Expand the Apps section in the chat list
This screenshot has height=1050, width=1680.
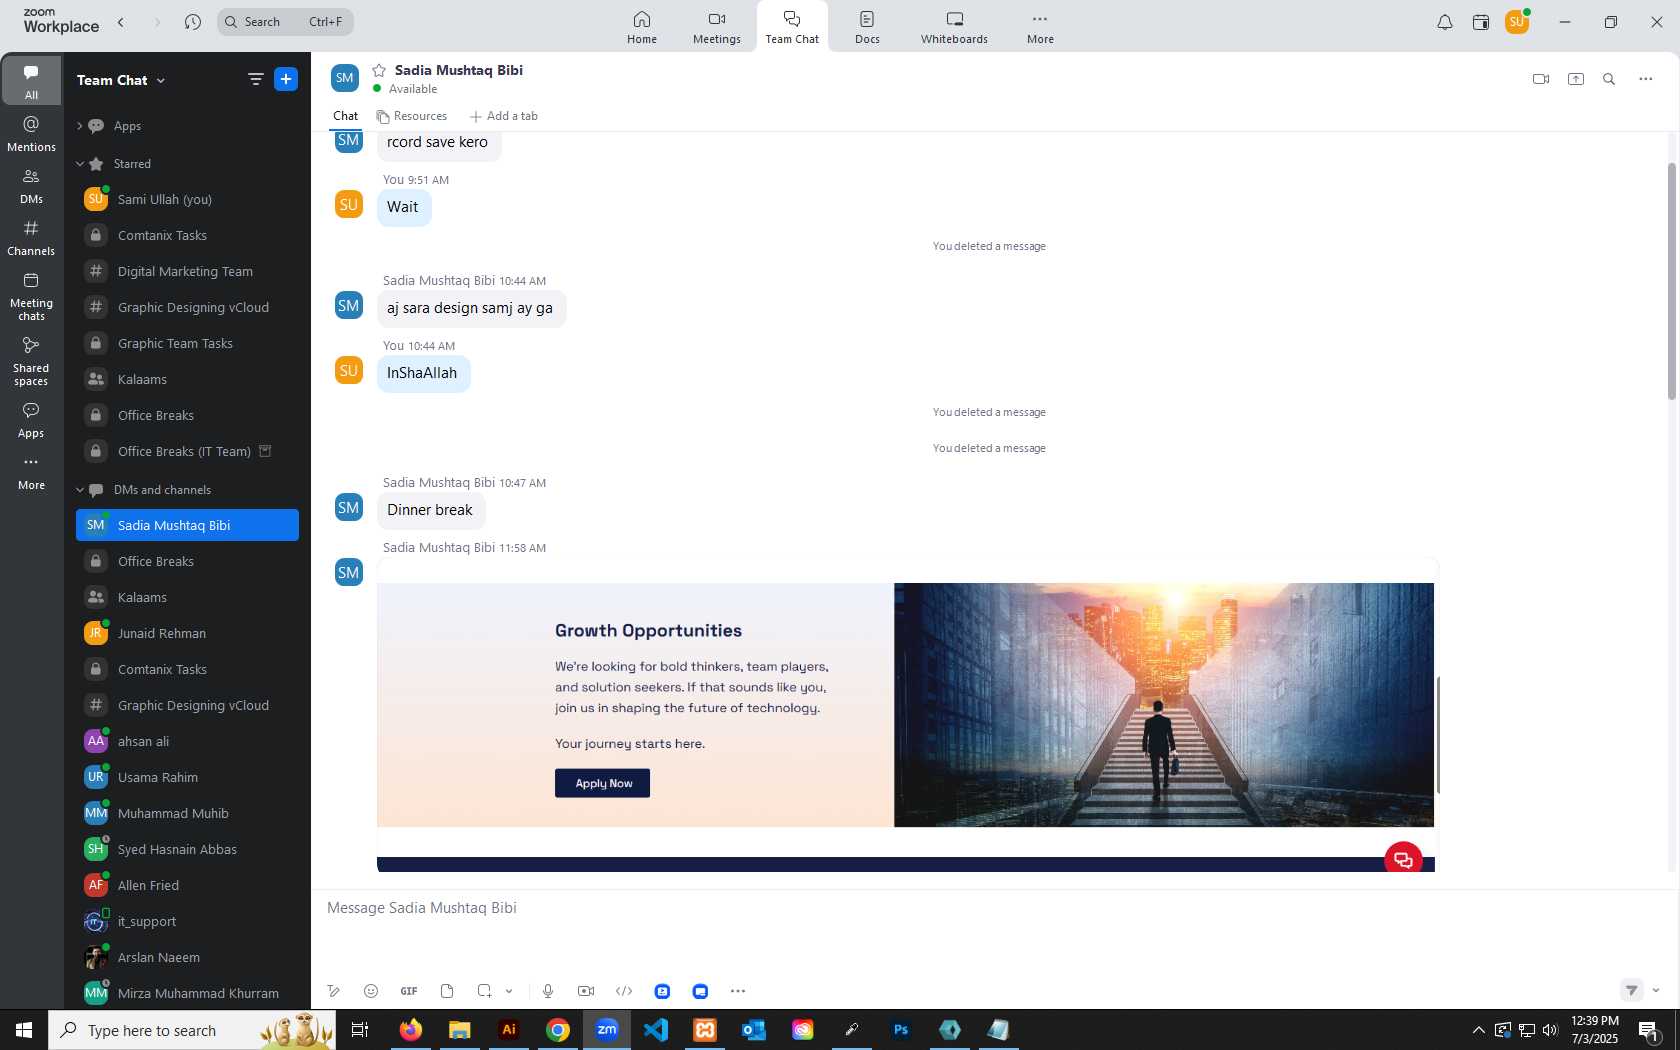coord(80,126)
